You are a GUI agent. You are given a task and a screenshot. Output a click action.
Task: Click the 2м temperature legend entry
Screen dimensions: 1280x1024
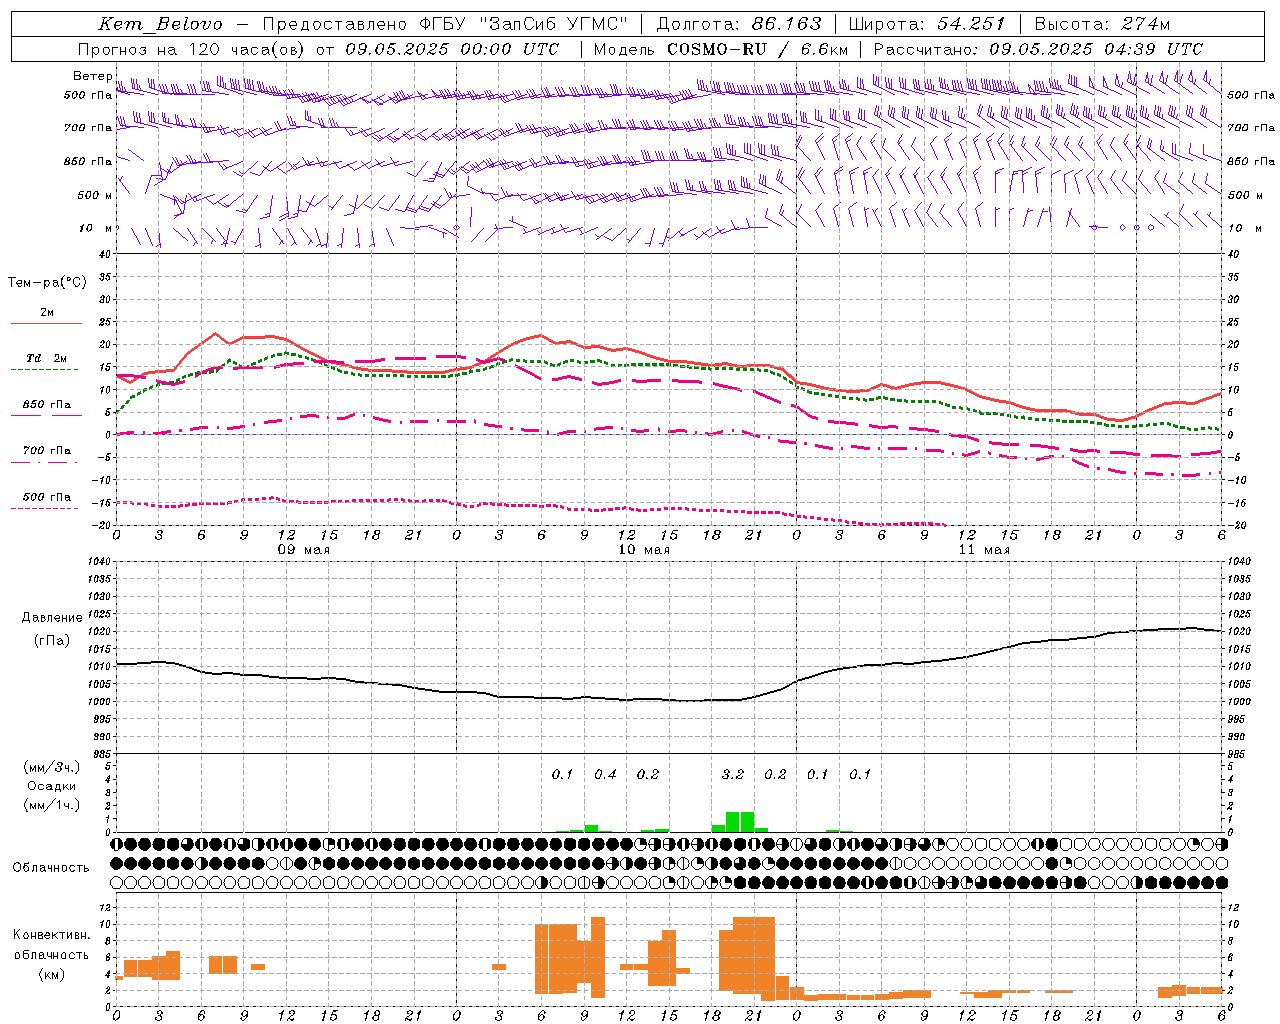[47, 312]
